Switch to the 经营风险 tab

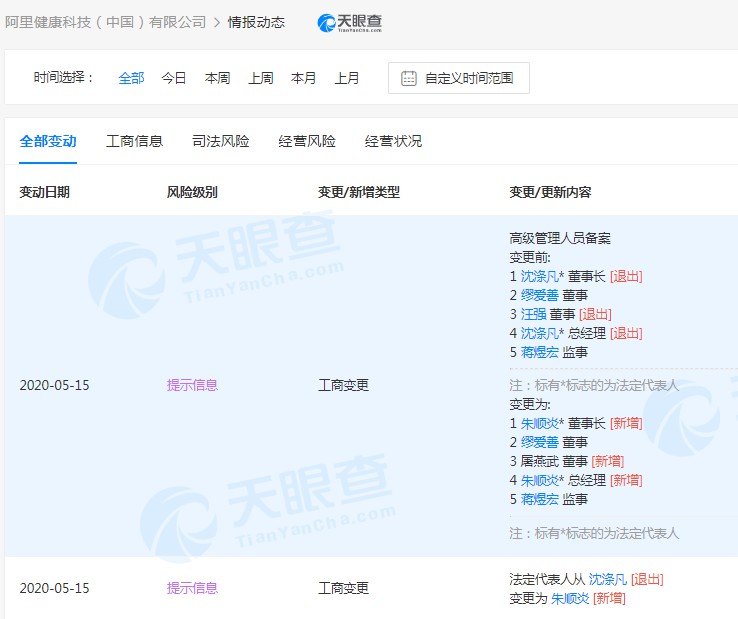coord(307,141)
